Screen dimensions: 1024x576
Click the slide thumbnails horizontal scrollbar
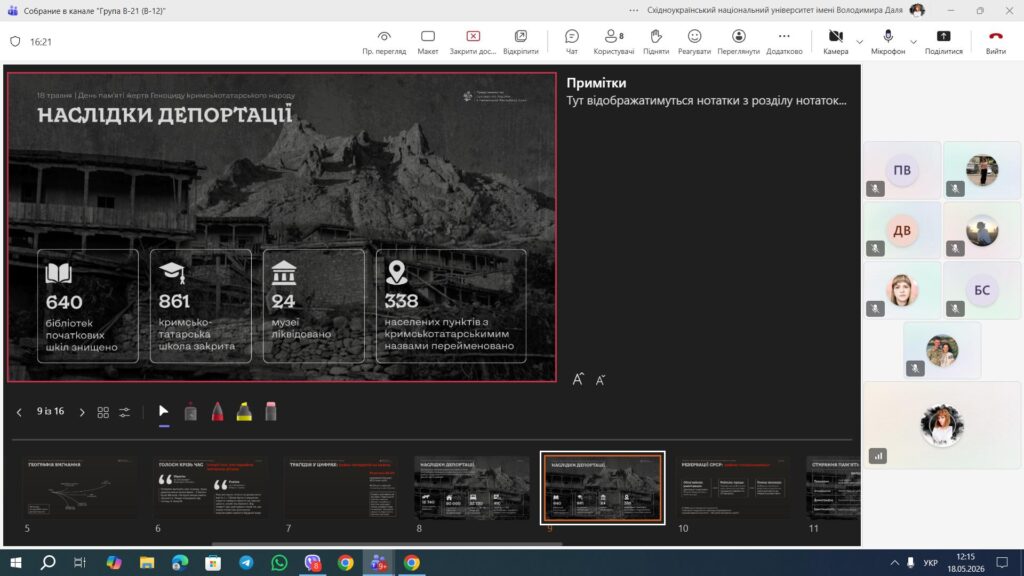click(387, 543)
